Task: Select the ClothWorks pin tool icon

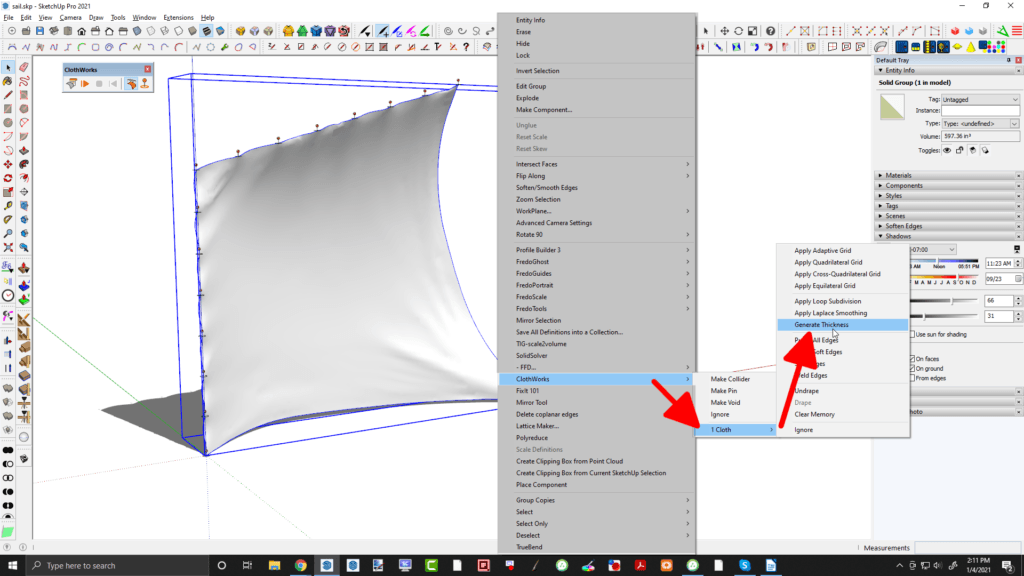Action: pos(145,84)
